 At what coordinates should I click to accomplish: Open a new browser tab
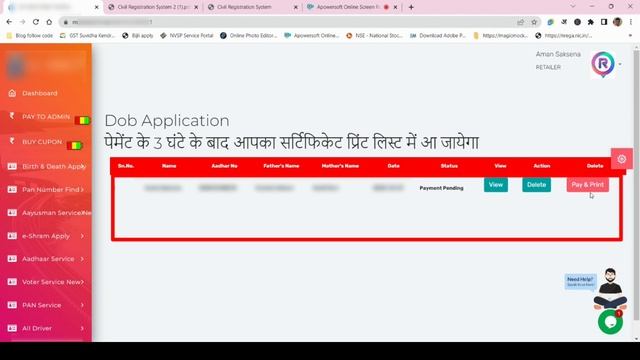411,7
